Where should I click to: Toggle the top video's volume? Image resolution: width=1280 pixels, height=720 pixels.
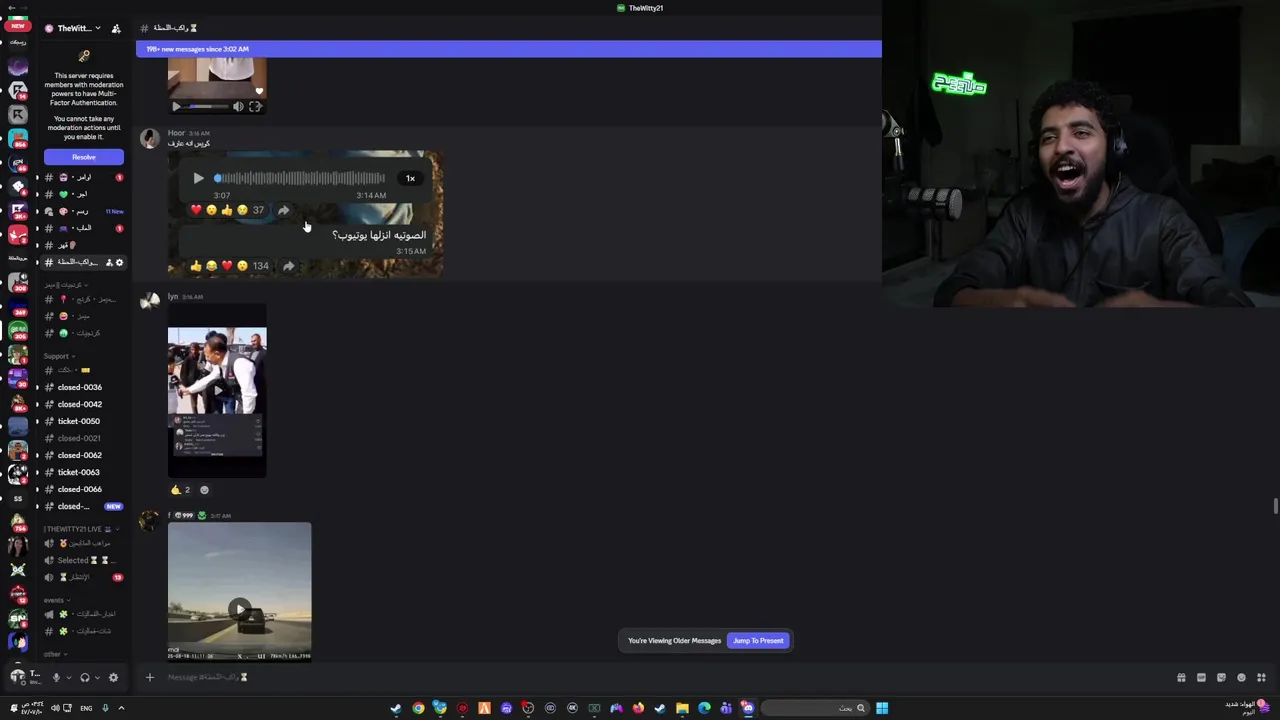click(238, 106)
